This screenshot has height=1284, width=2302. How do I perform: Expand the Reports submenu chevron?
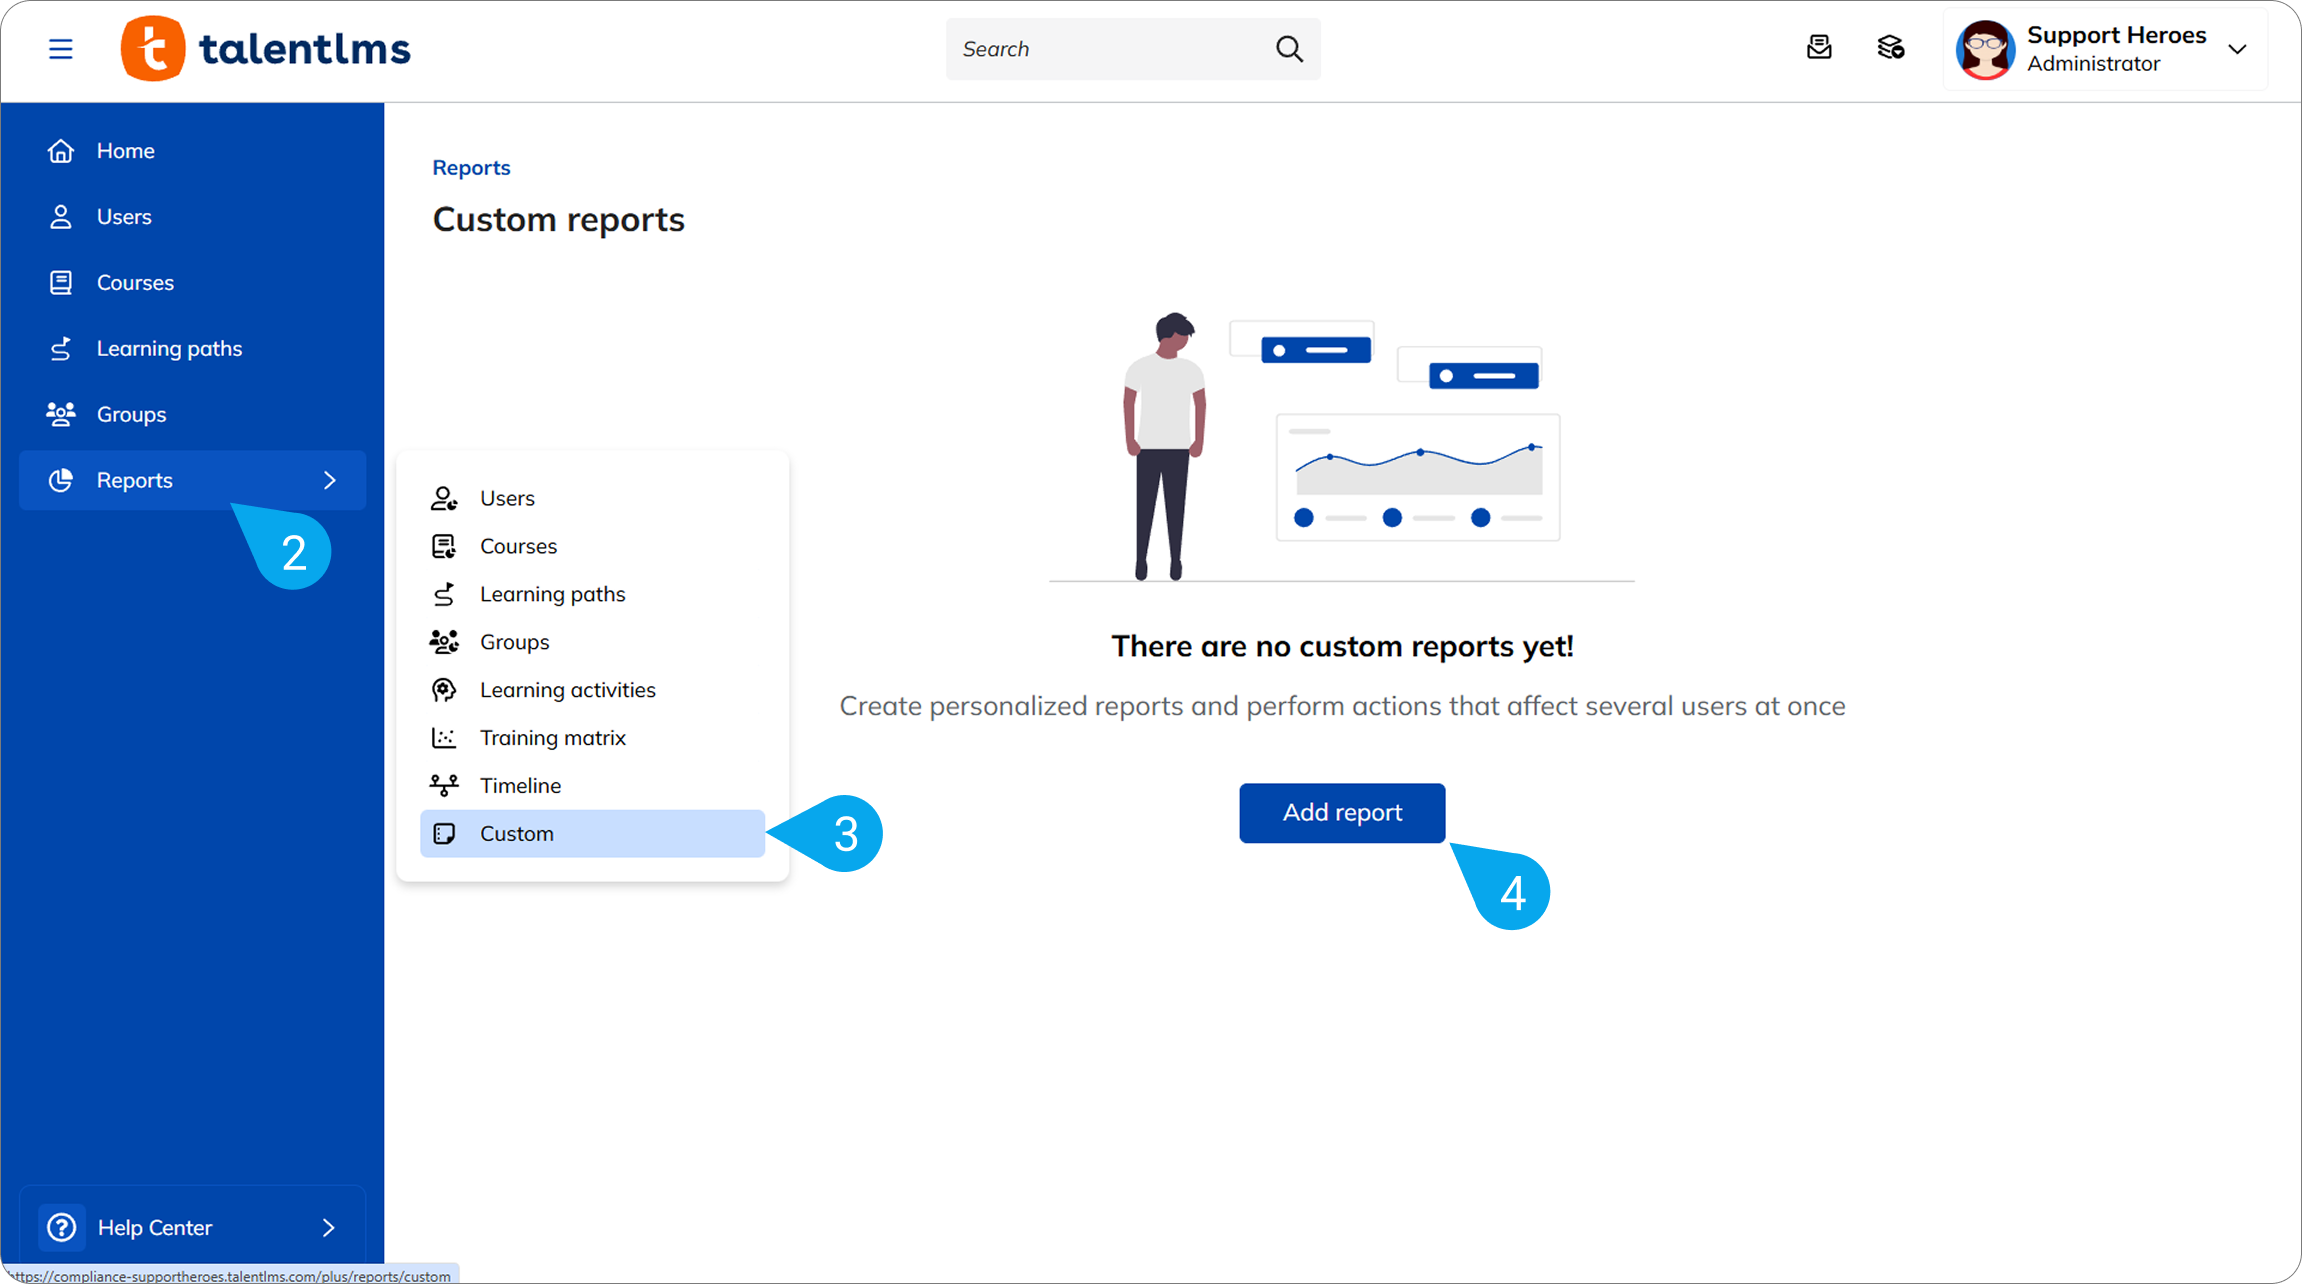coord(330,480)
